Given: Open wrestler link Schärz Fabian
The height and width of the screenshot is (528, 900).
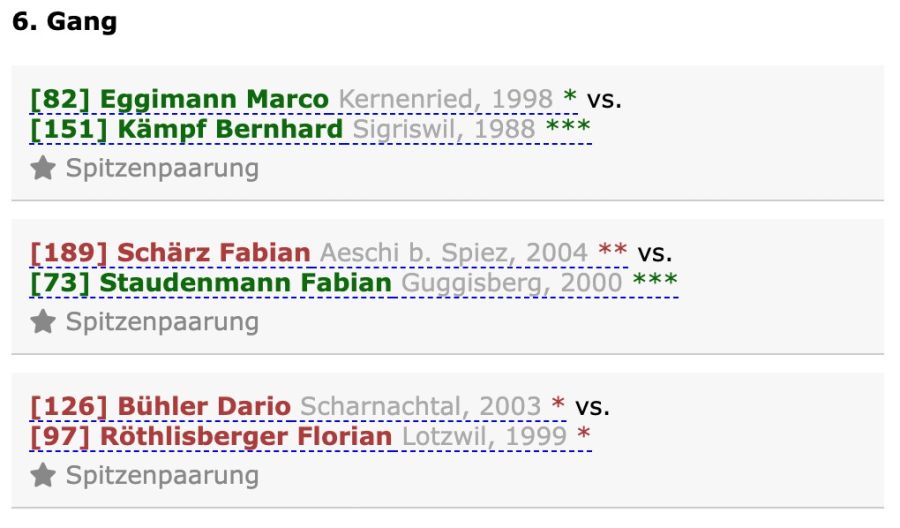Looking at the screenshot, I should click(170, 253).
